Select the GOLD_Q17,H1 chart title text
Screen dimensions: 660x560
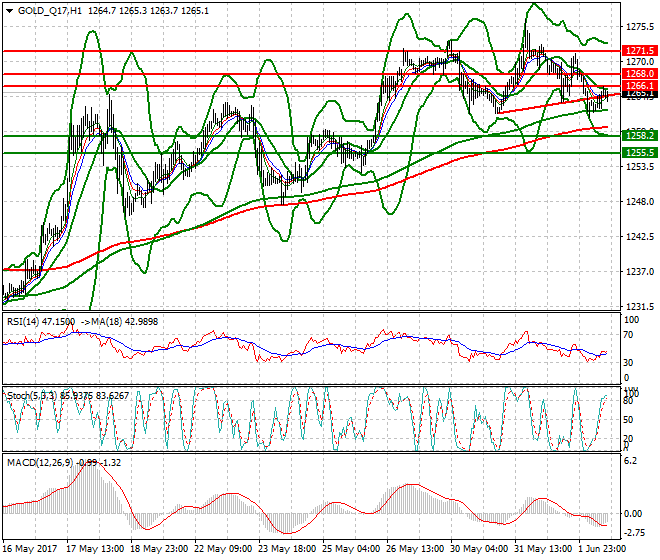click(x=50, y=11)
